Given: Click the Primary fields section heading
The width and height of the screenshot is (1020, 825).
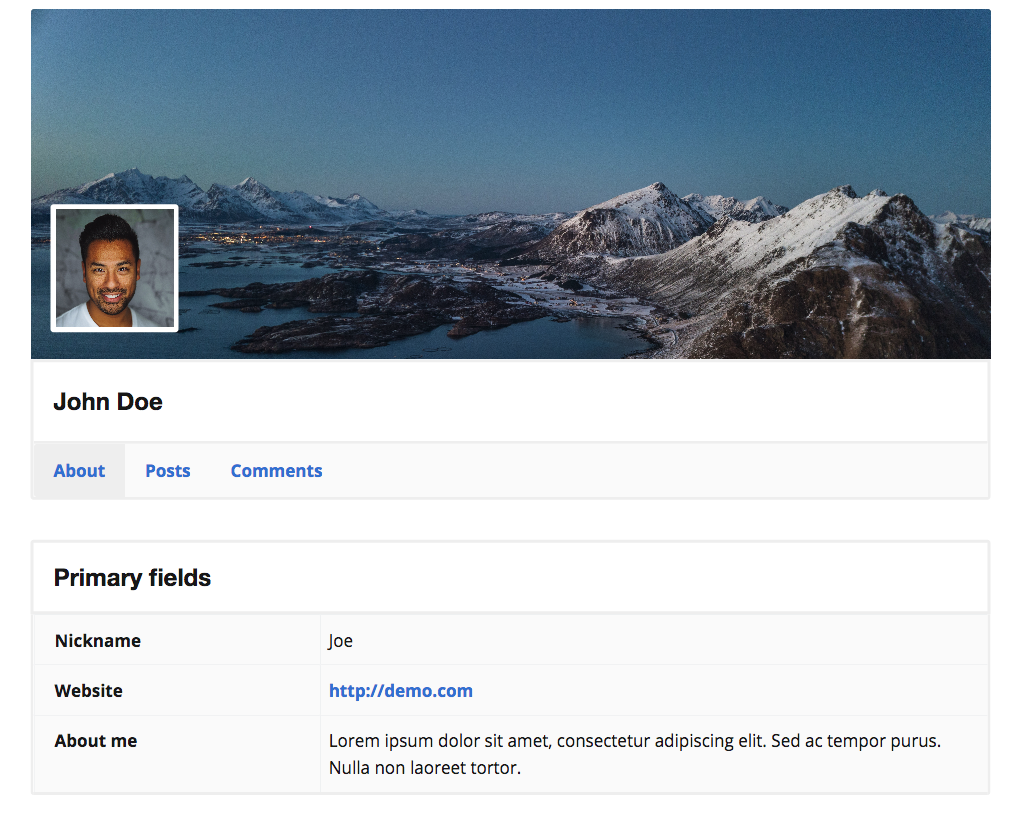Looking at the screenshot, I should (132, 578).
